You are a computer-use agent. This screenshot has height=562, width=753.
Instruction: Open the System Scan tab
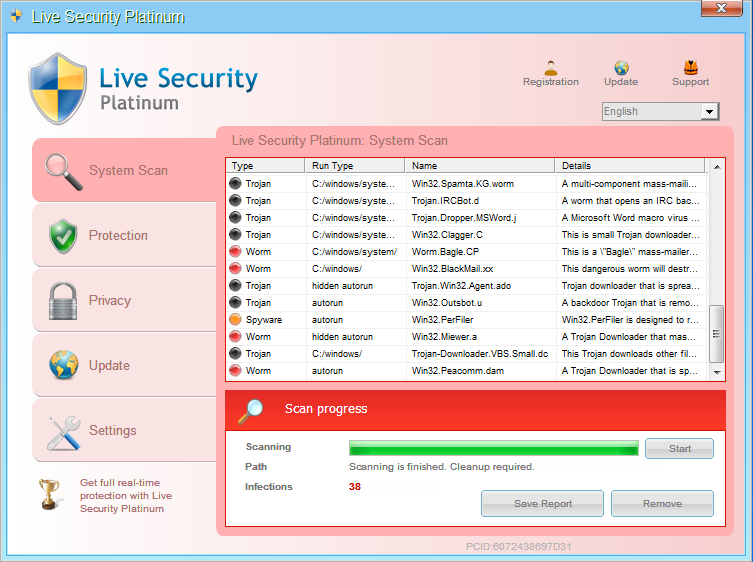(x=124, y=171)
